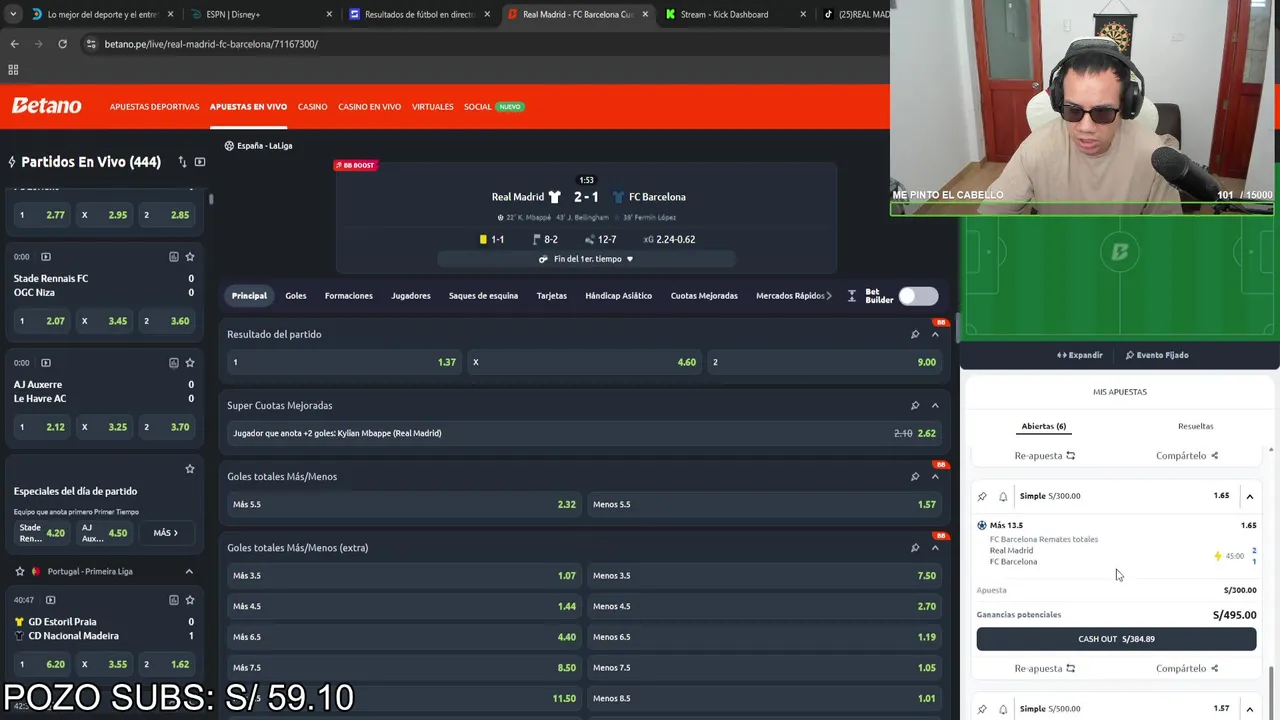Switch to the Saques de esquina tab
The width and height of the screenshot is (1280, 720).
click(x=483, y=296)
